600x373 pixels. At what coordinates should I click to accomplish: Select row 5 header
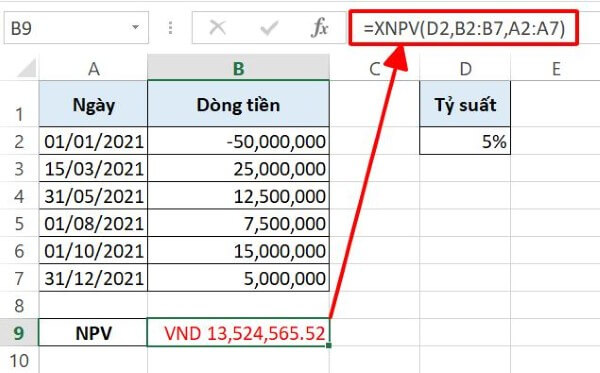click(x=19, y=223)
